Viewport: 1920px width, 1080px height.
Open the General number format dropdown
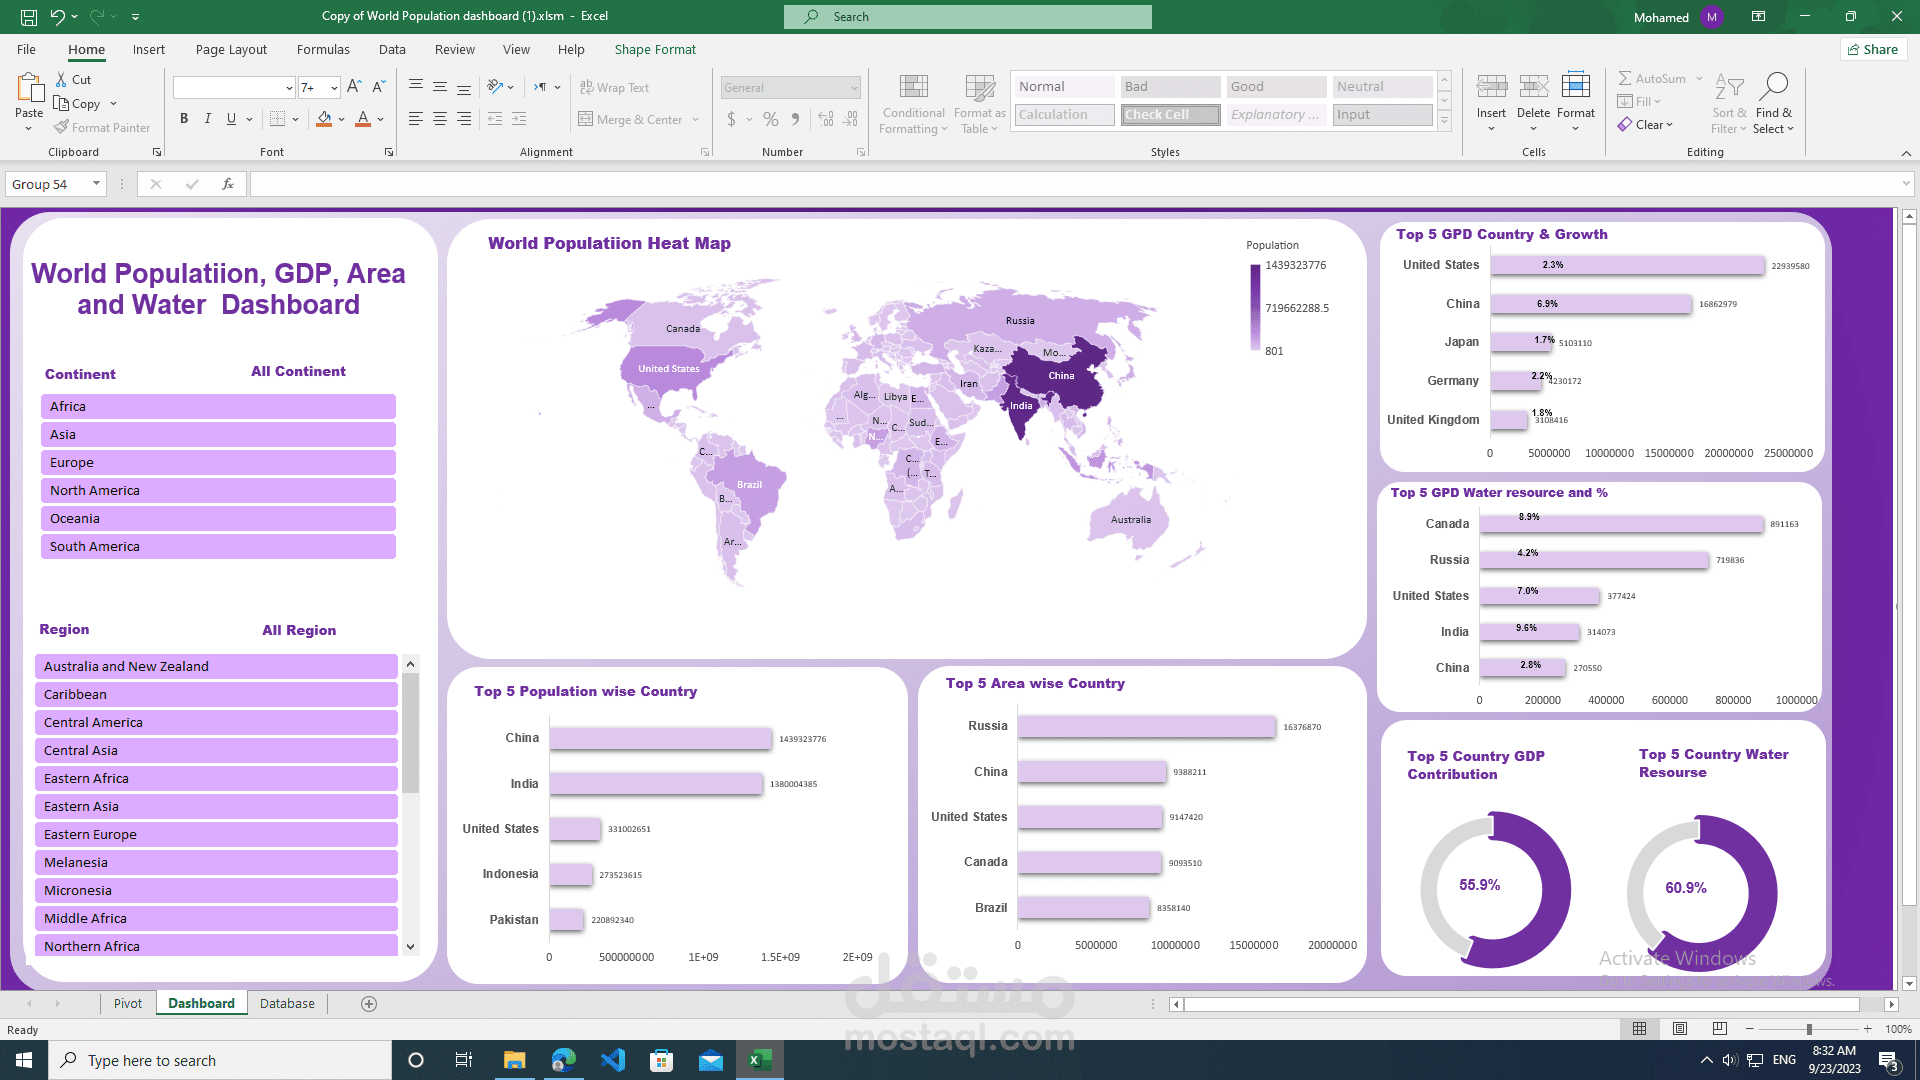[854, 88]
